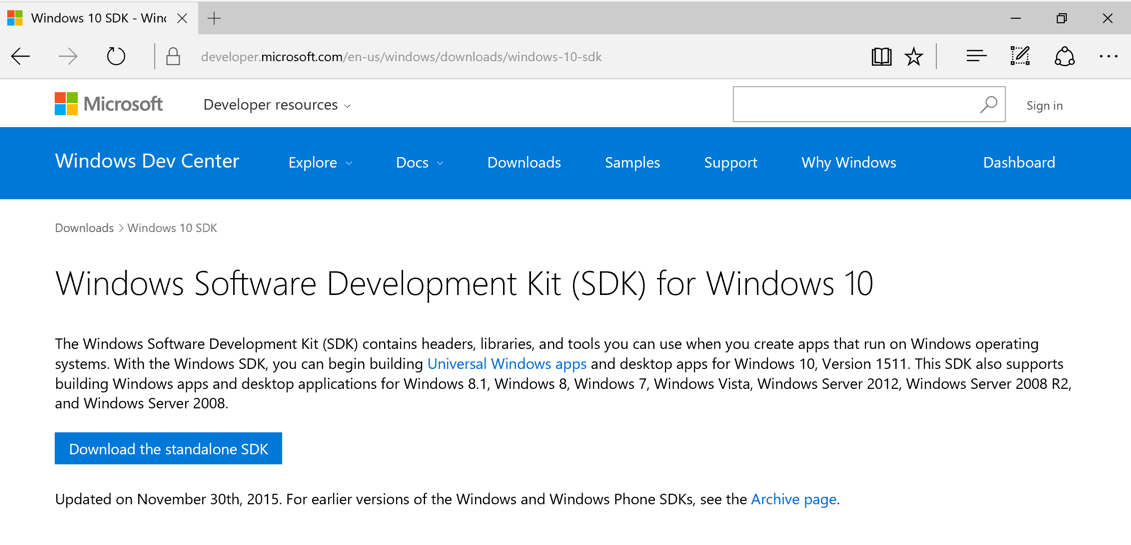Click the browser back arrow
The width and height of the screenshot is (1131, 545).
tap(21, 57)
